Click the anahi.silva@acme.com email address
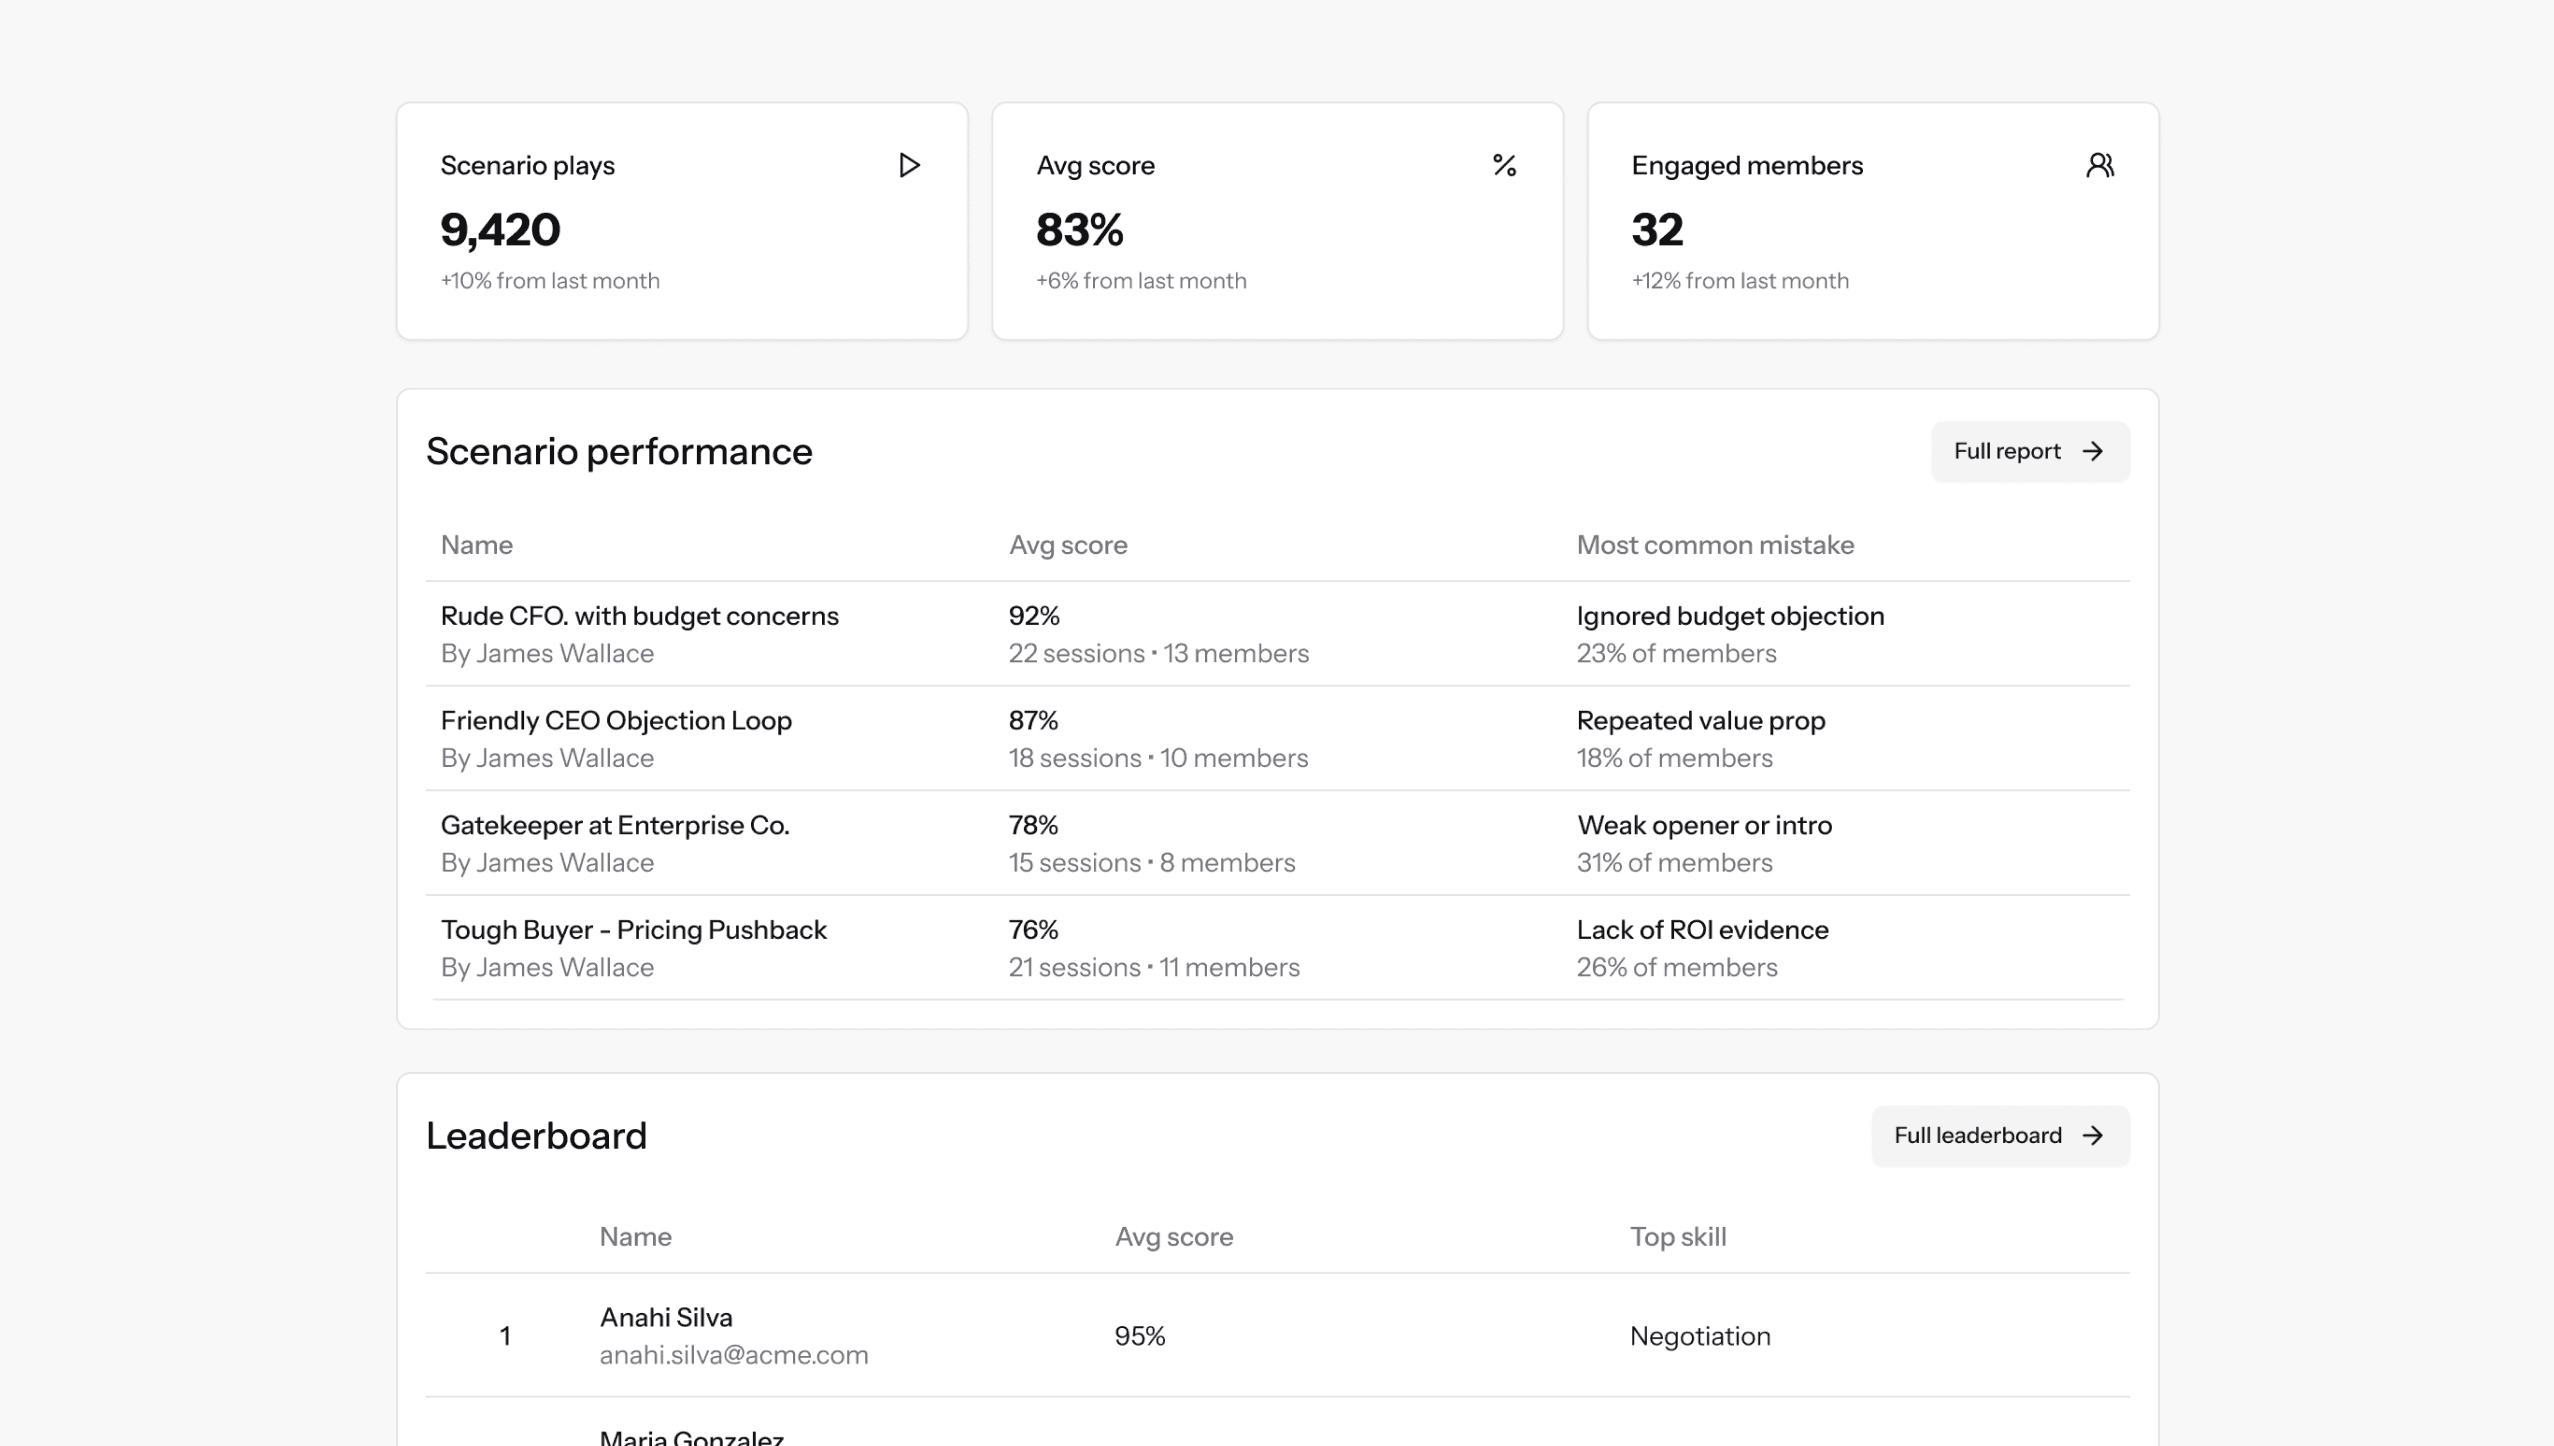Viewport: 2554px width, 1446px height. click(x=733, y=1355)
